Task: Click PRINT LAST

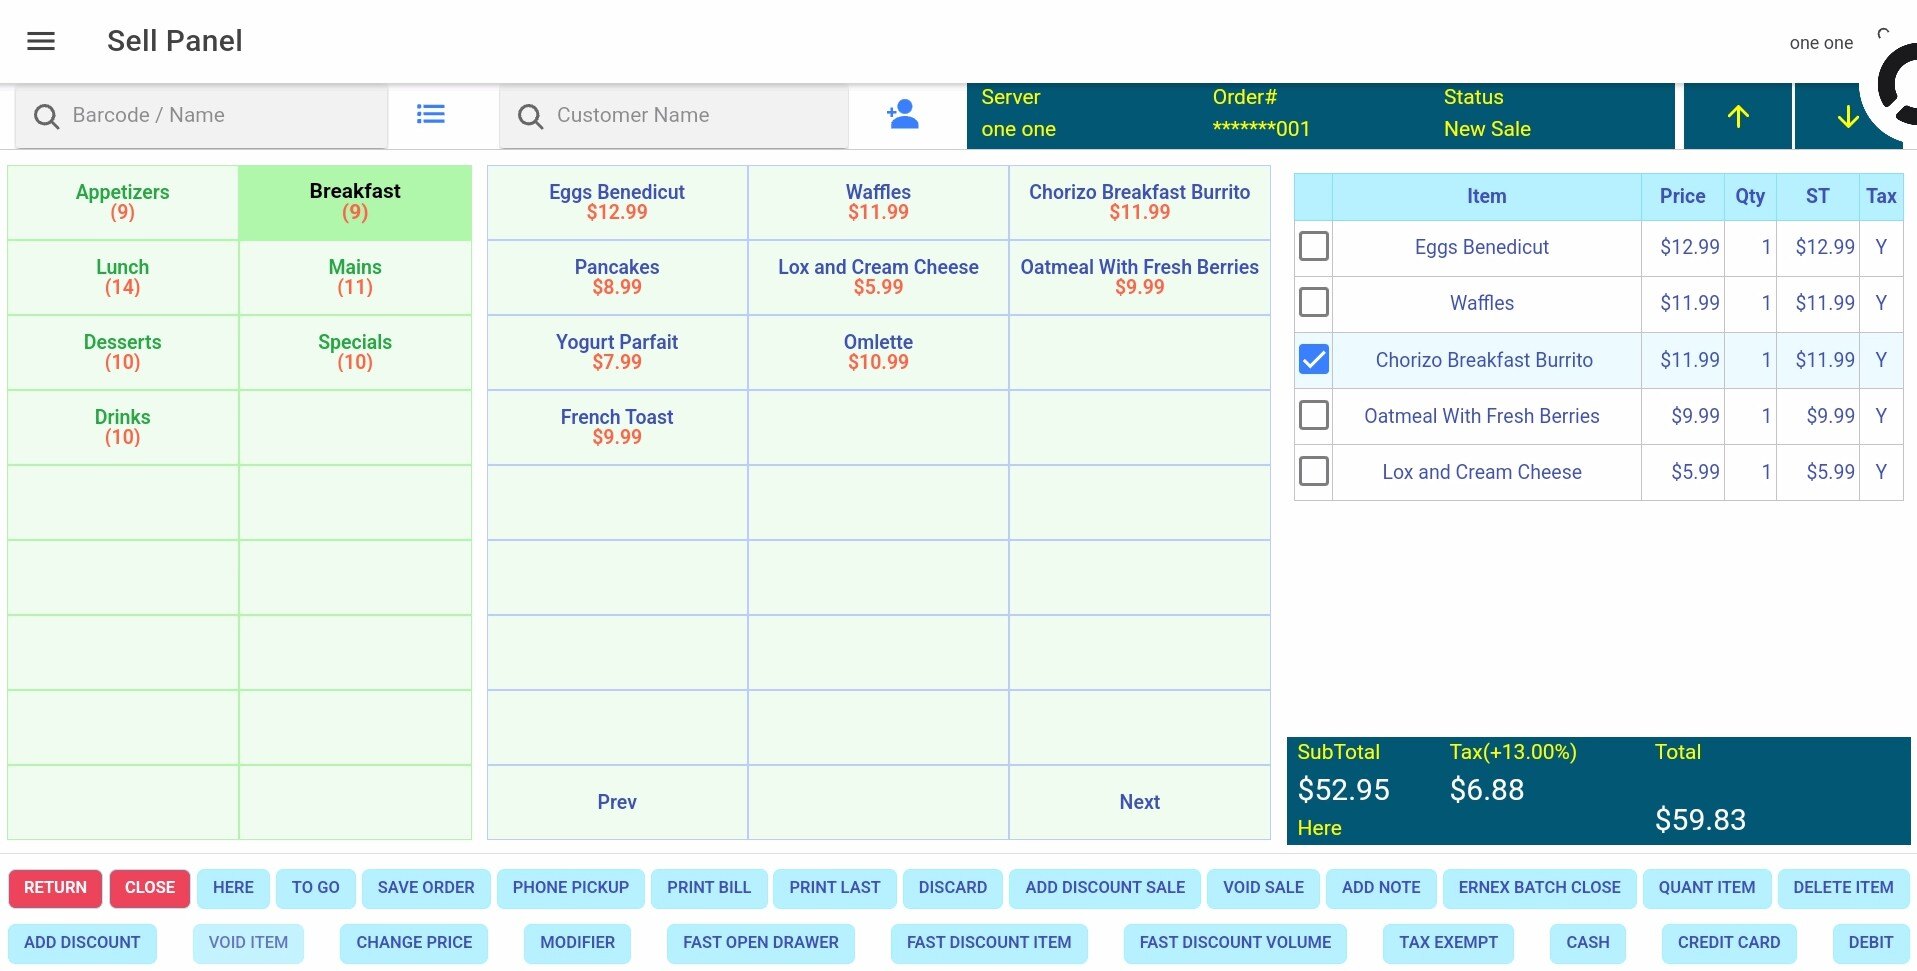Action: coord(835,888)
